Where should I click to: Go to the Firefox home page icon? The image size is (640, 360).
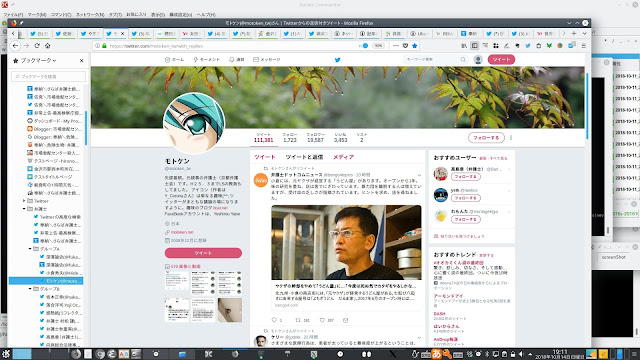[47, 46]
